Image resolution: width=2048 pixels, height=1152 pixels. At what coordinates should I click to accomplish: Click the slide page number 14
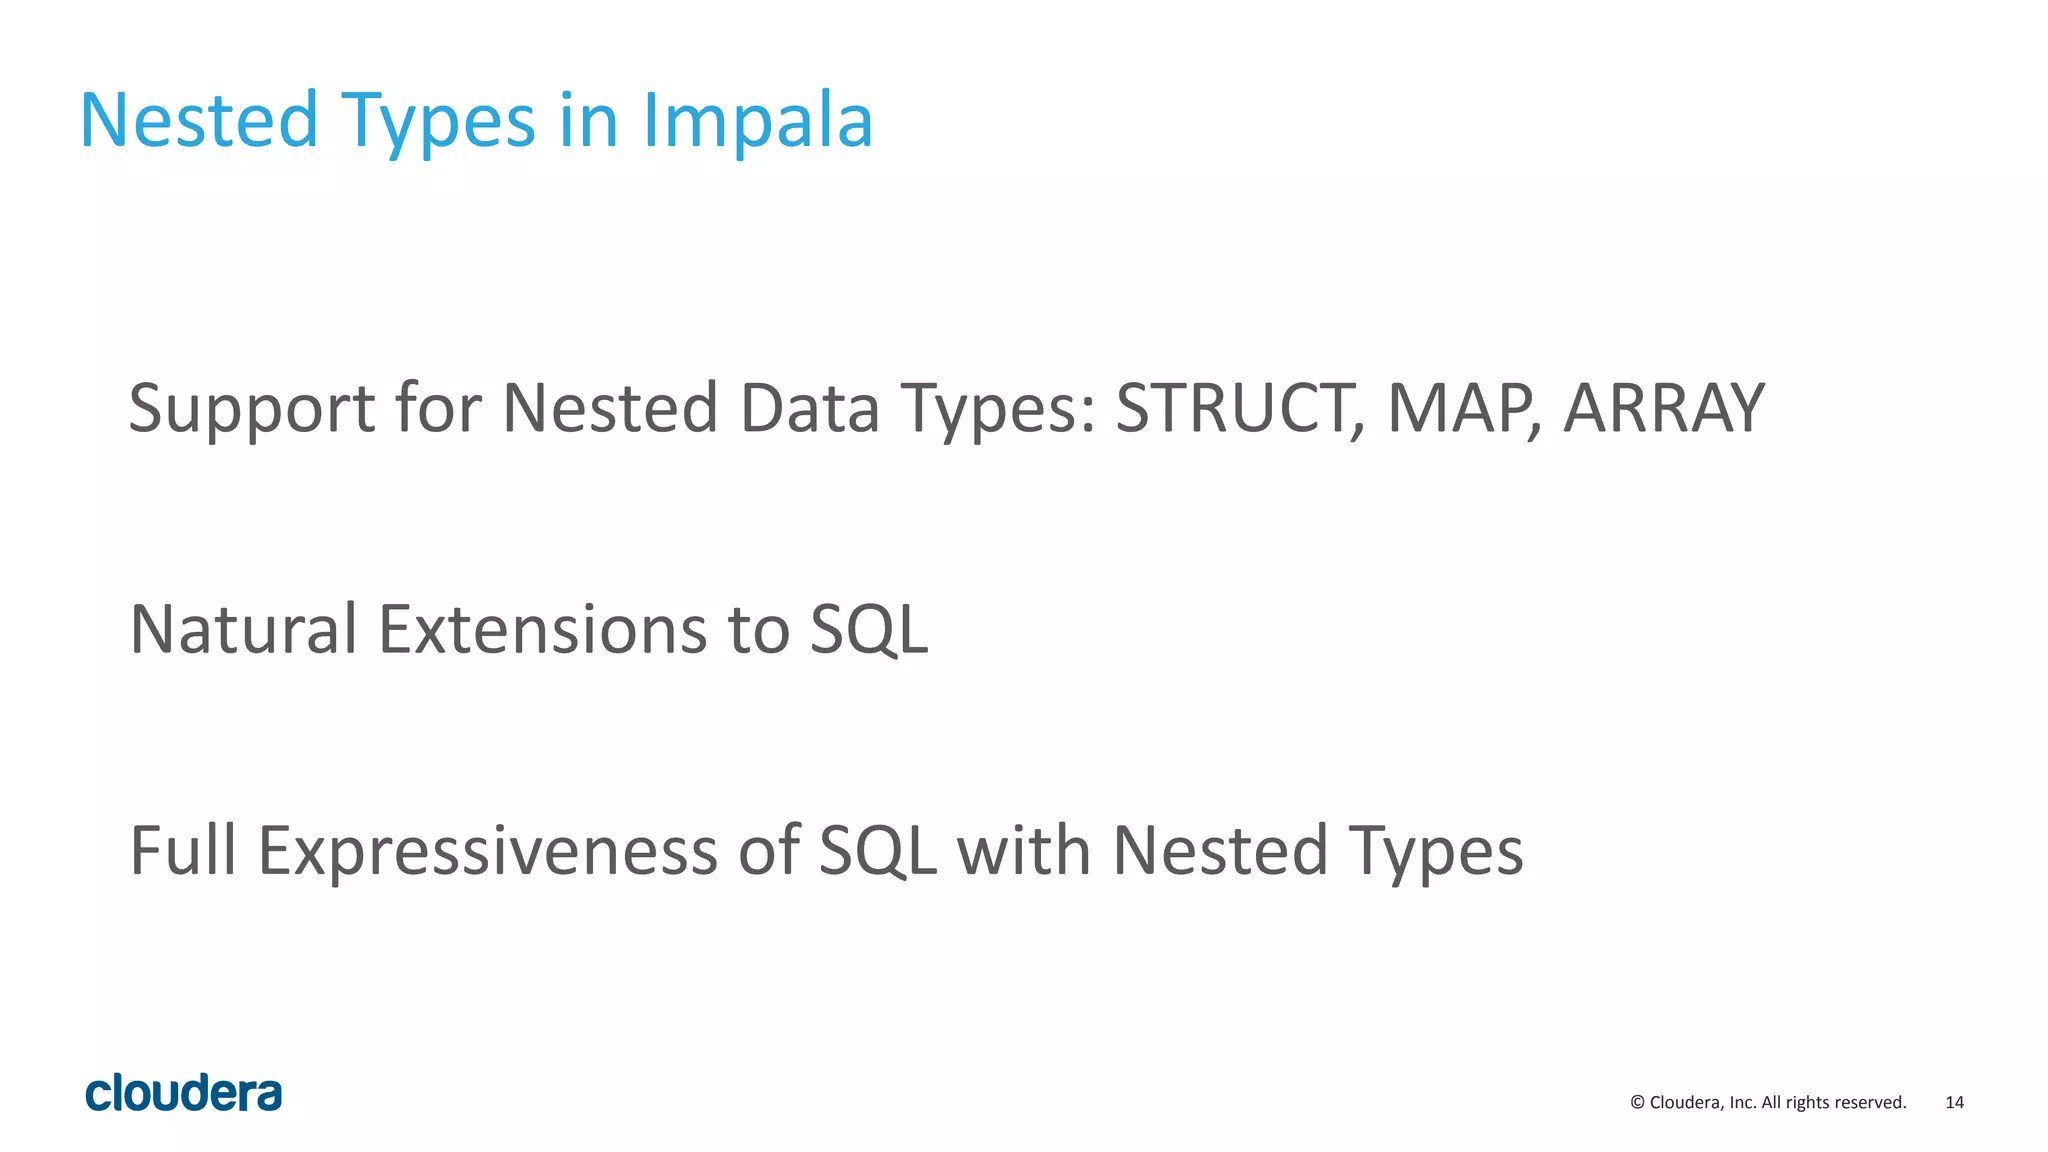pyautogui.click(x=1954, y=1102)
